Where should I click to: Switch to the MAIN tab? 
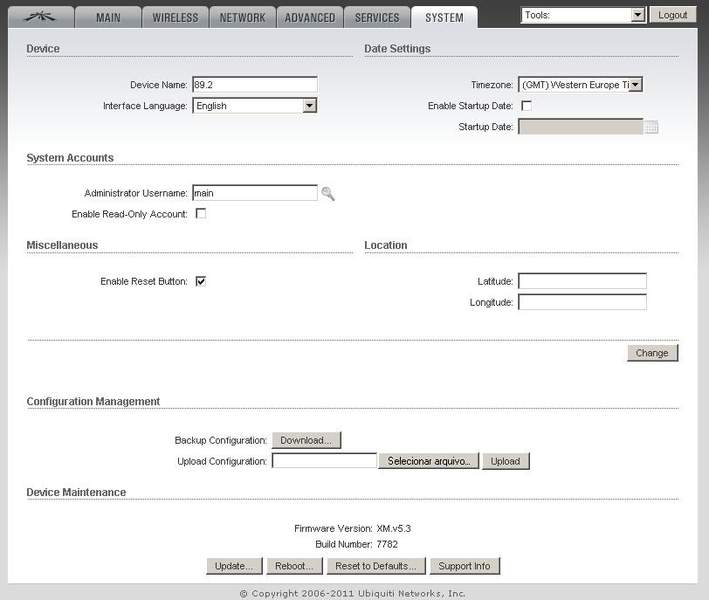pos(108,18)
